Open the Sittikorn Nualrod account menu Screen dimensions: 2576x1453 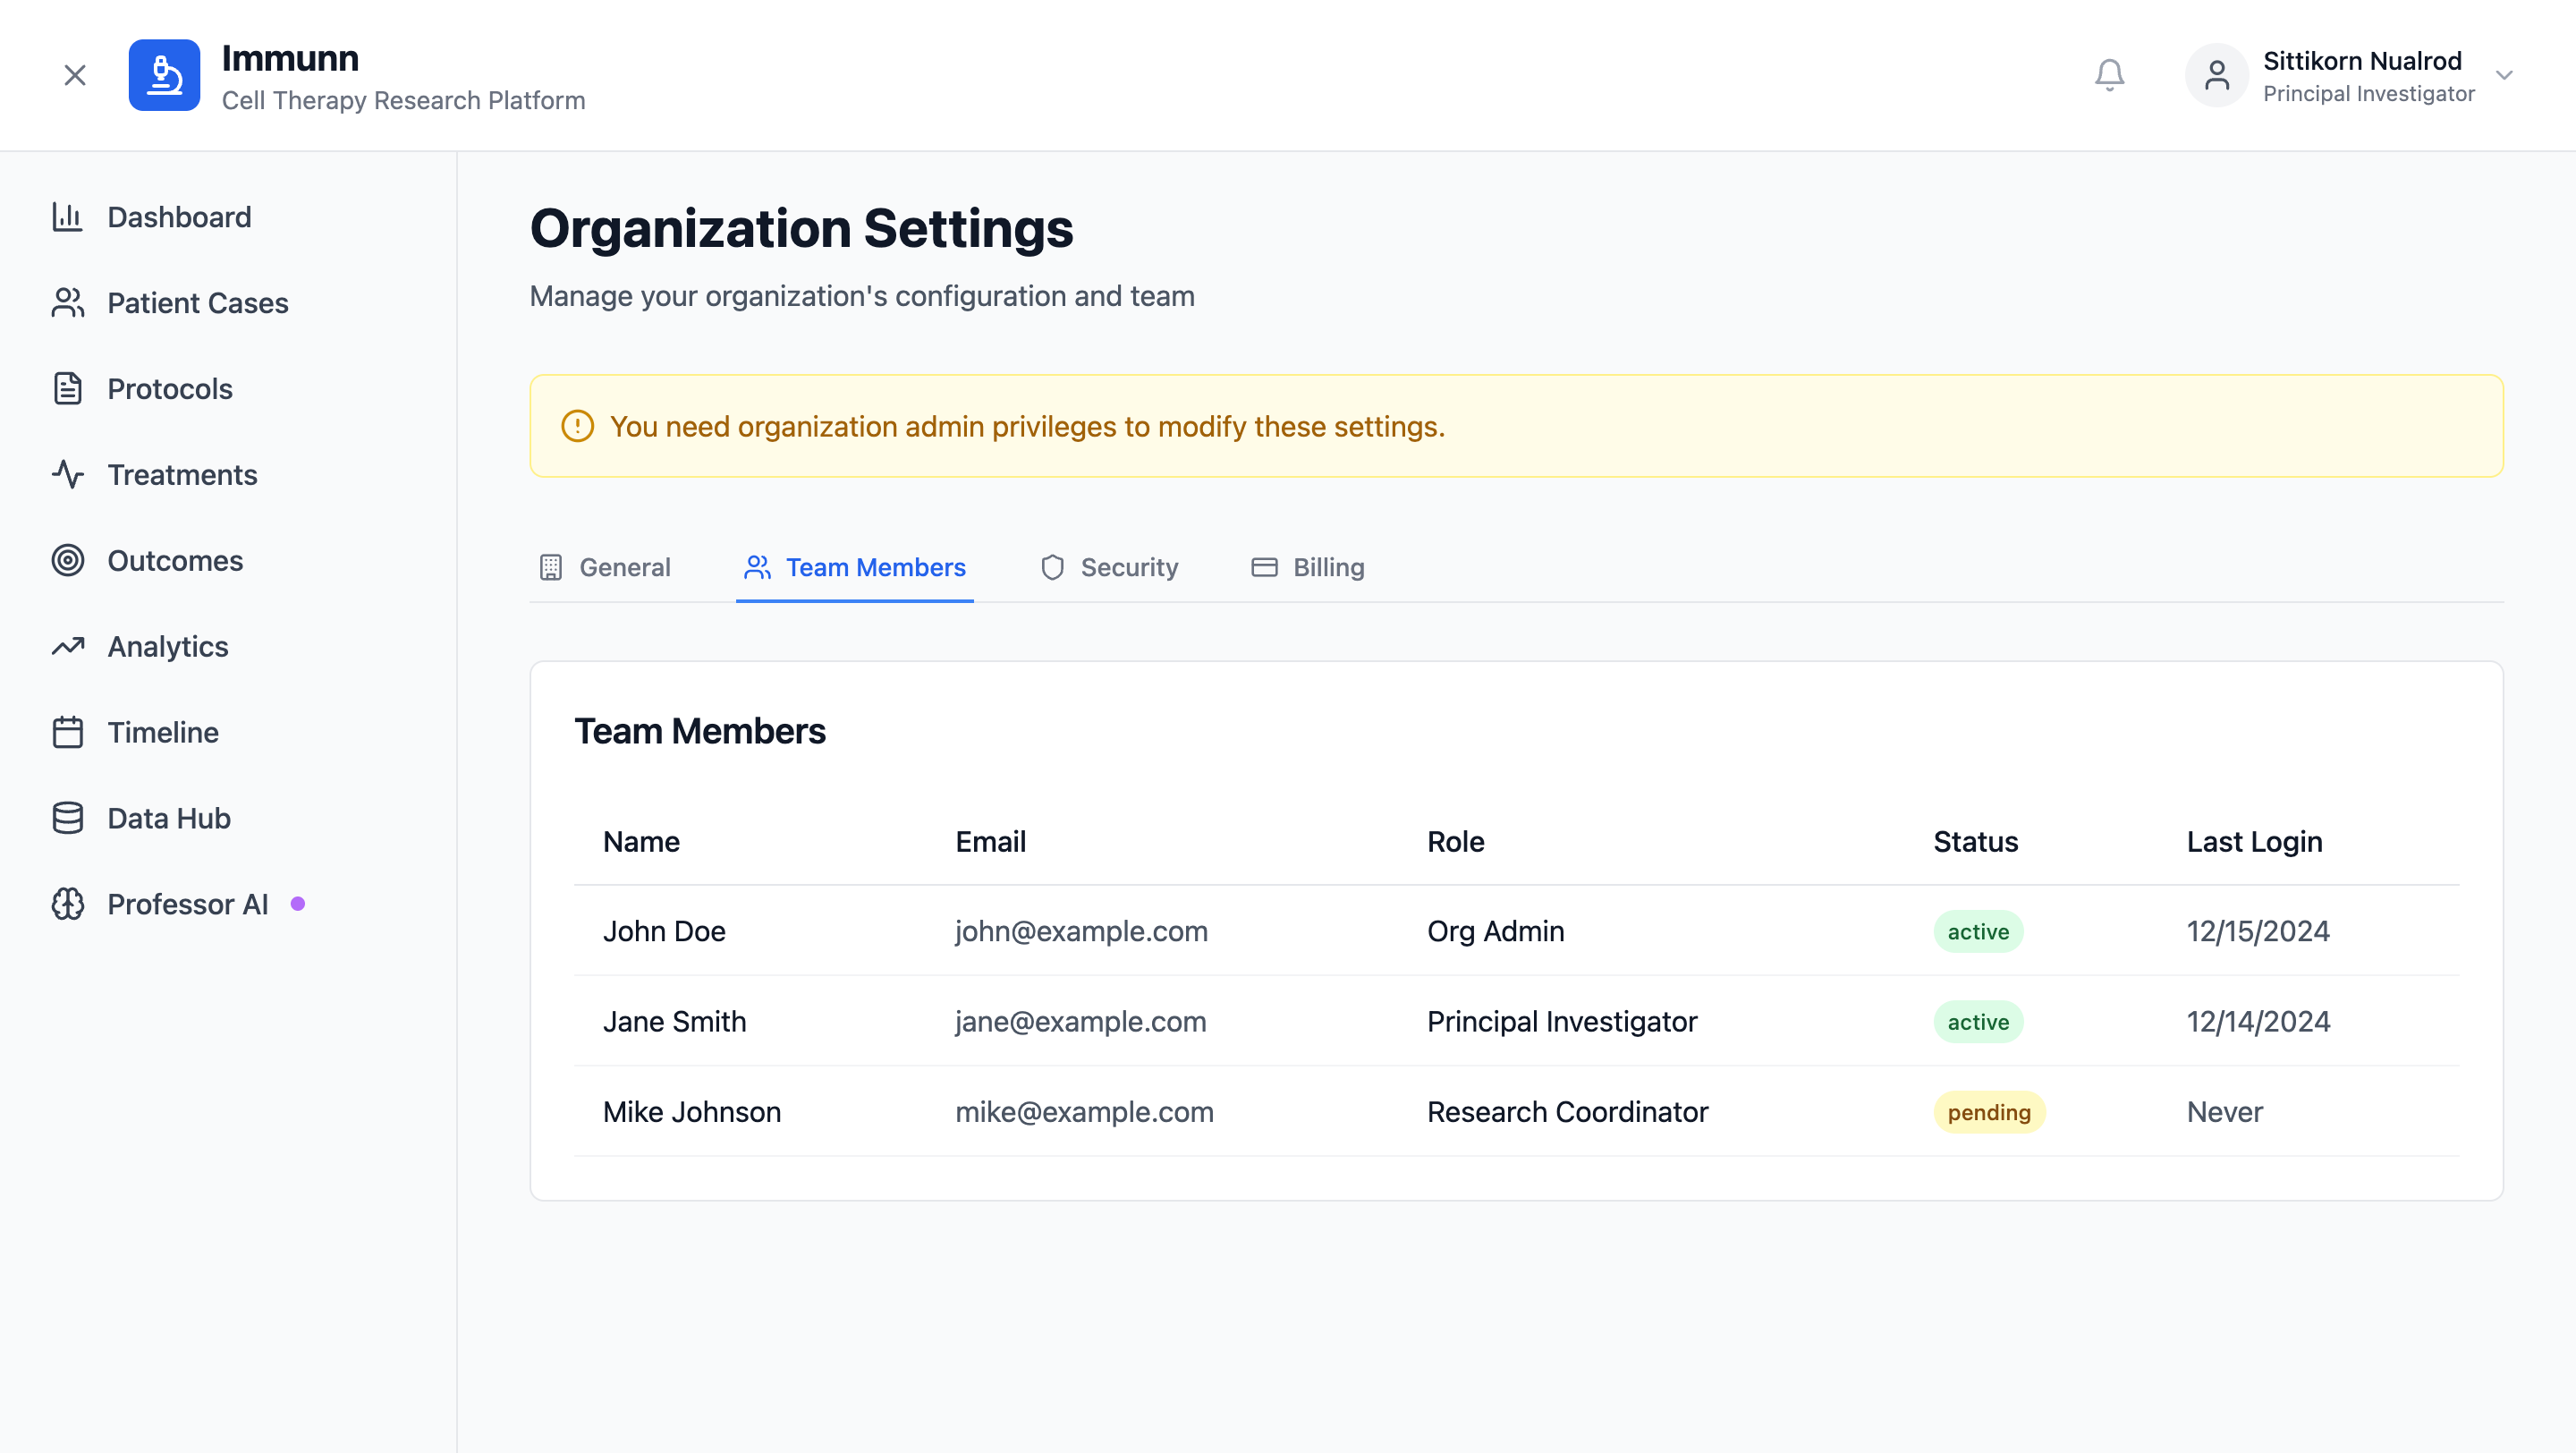(2361, 61)
